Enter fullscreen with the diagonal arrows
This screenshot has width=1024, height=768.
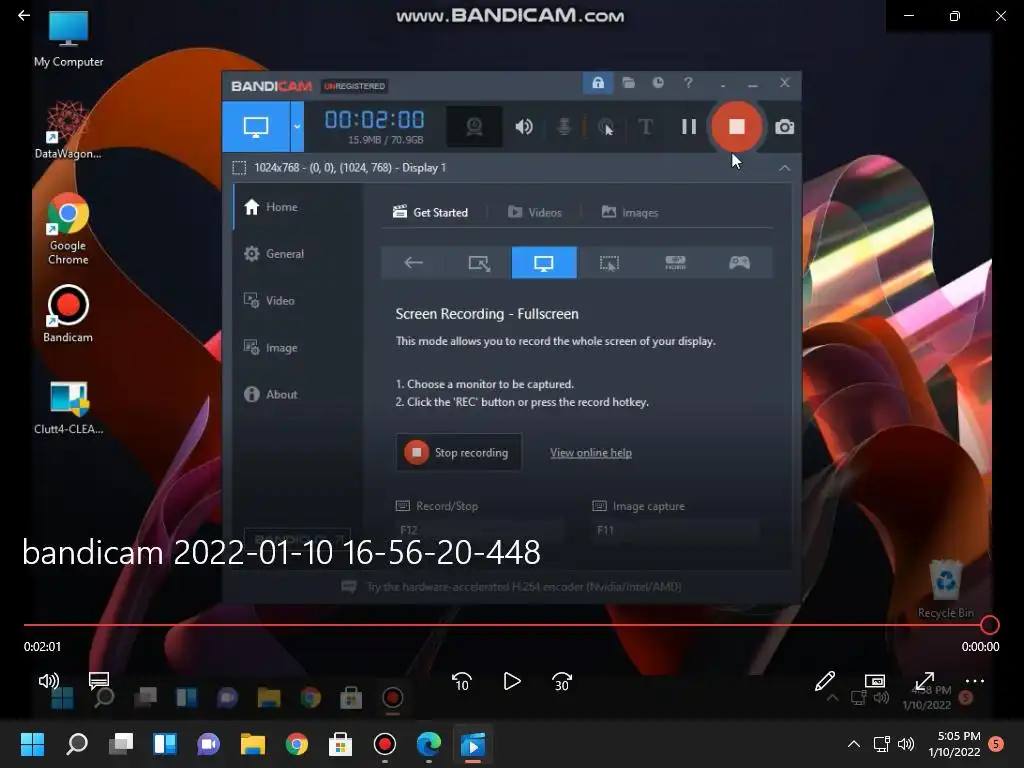click(x=925, y=681)
